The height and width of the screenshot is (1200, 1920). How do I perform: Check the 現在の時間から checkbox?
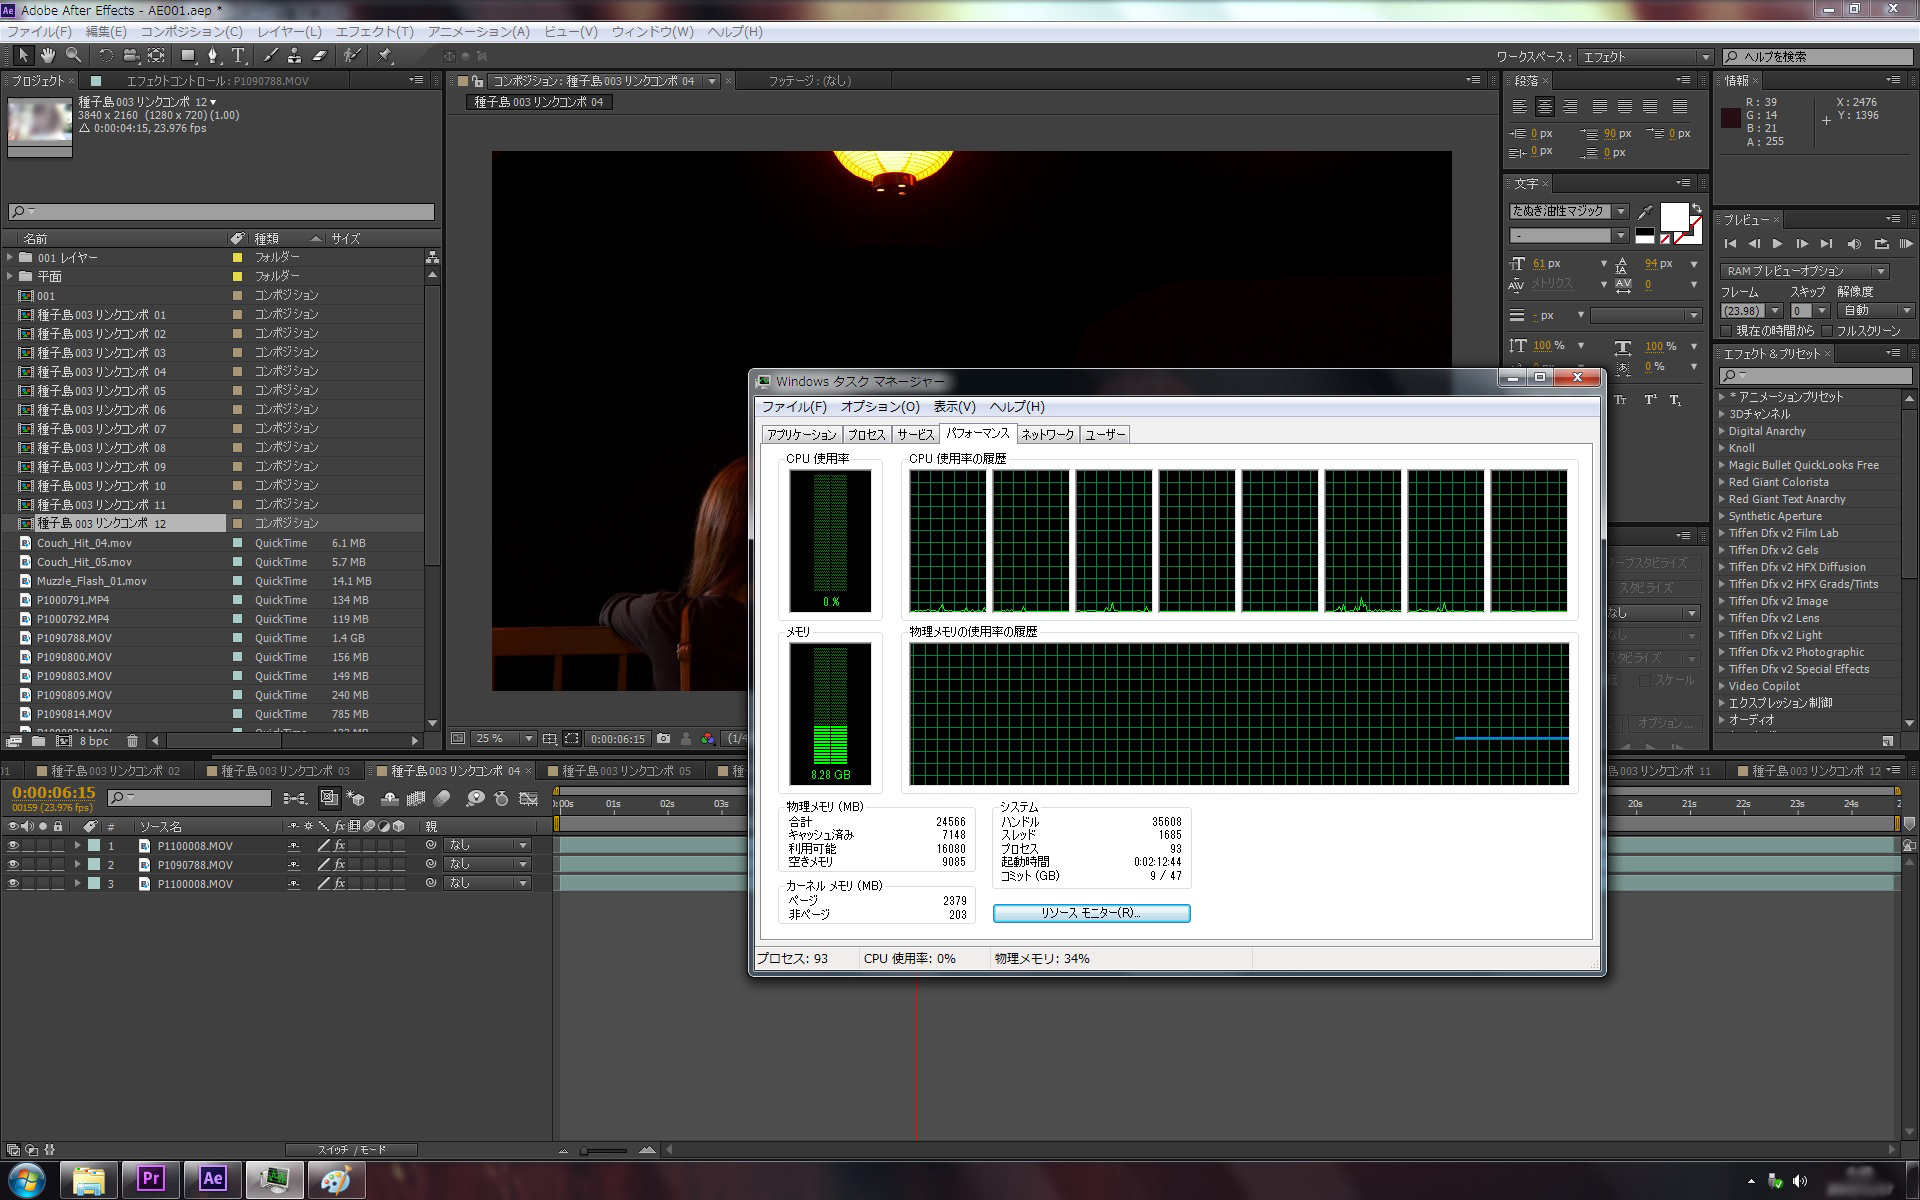click(x=1726, y=331)
